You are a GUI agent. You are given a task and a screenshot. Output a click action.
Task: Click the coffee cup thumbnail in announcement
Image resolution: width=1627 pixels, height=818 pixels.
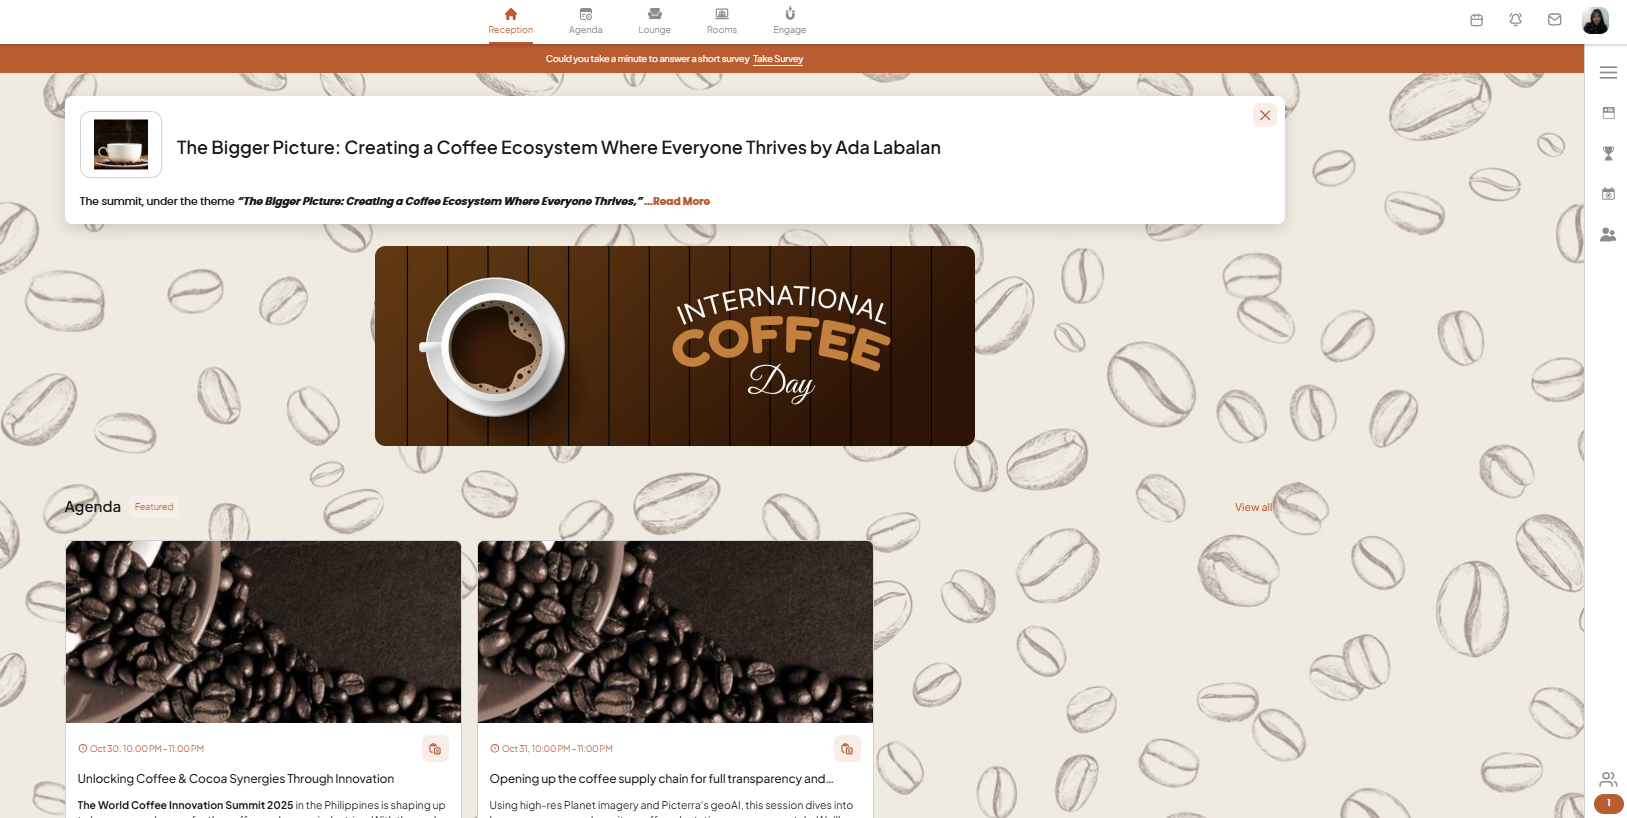(121, 144)
